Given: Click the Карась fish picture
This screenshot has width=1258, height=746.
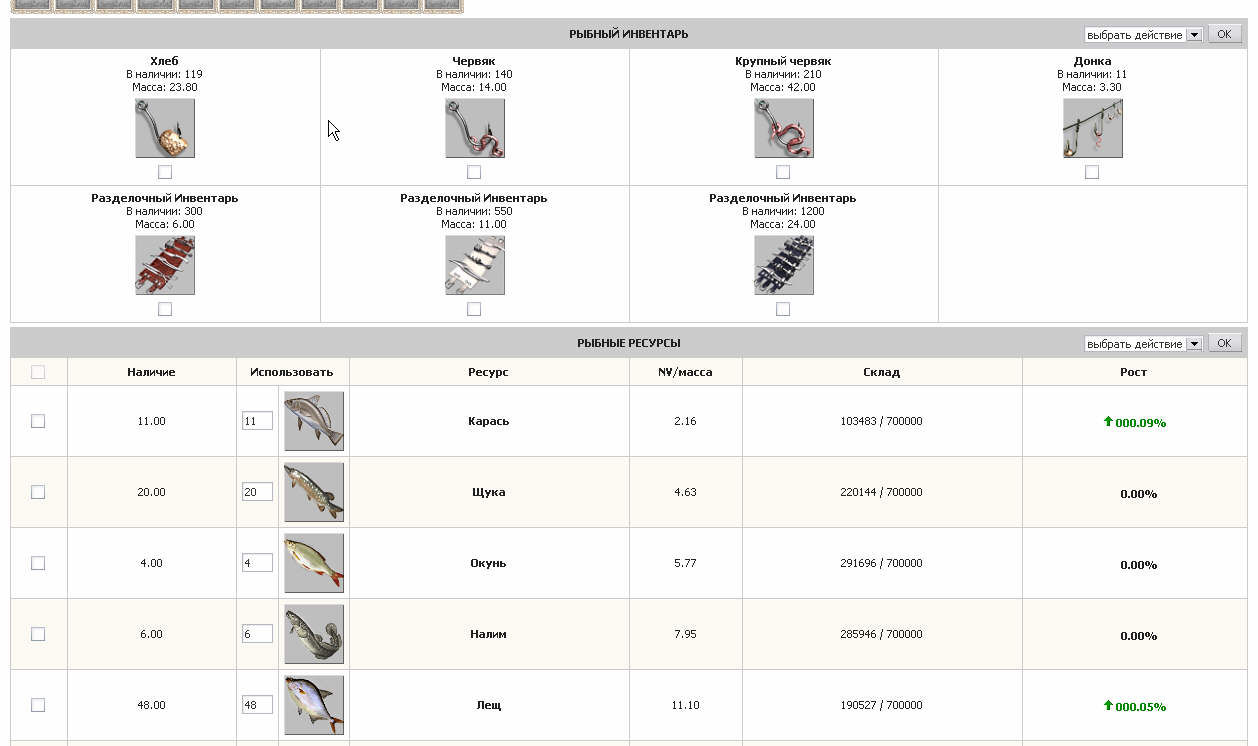Looking at the screenshot, I should (314, 421).
